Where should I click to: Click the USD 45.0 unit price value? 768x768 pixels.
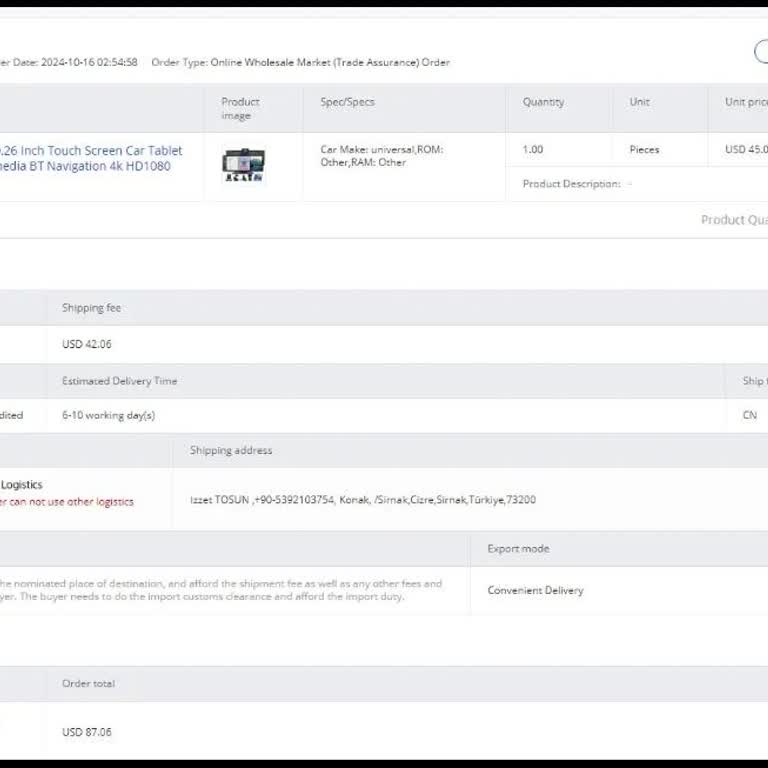pyautogui.click(x=746, y=149)
